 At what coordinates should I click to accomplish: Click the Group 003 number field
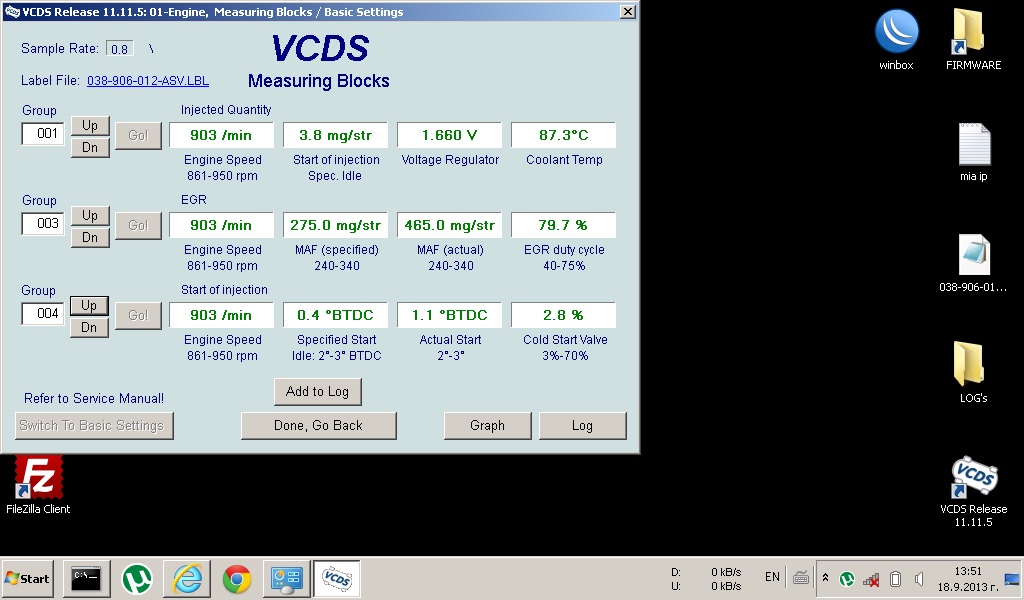coord(43,224)
